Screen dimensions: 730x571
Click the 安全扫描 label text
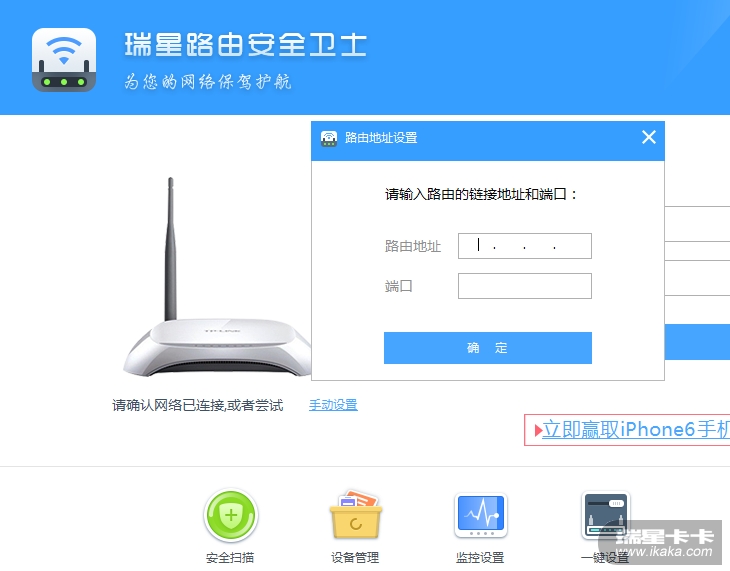[x=230, y=557]
